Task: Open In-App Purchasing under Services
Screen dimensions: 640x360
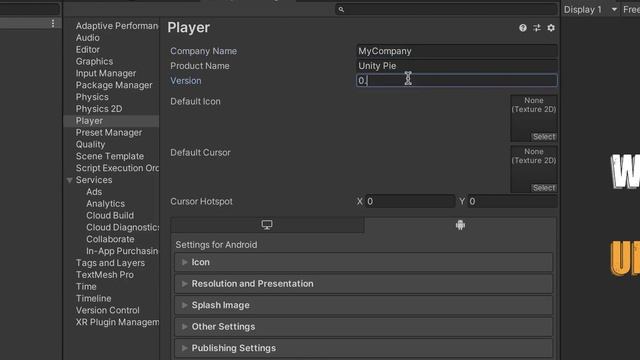Action: pyautogui.click(x=122, y=251)
